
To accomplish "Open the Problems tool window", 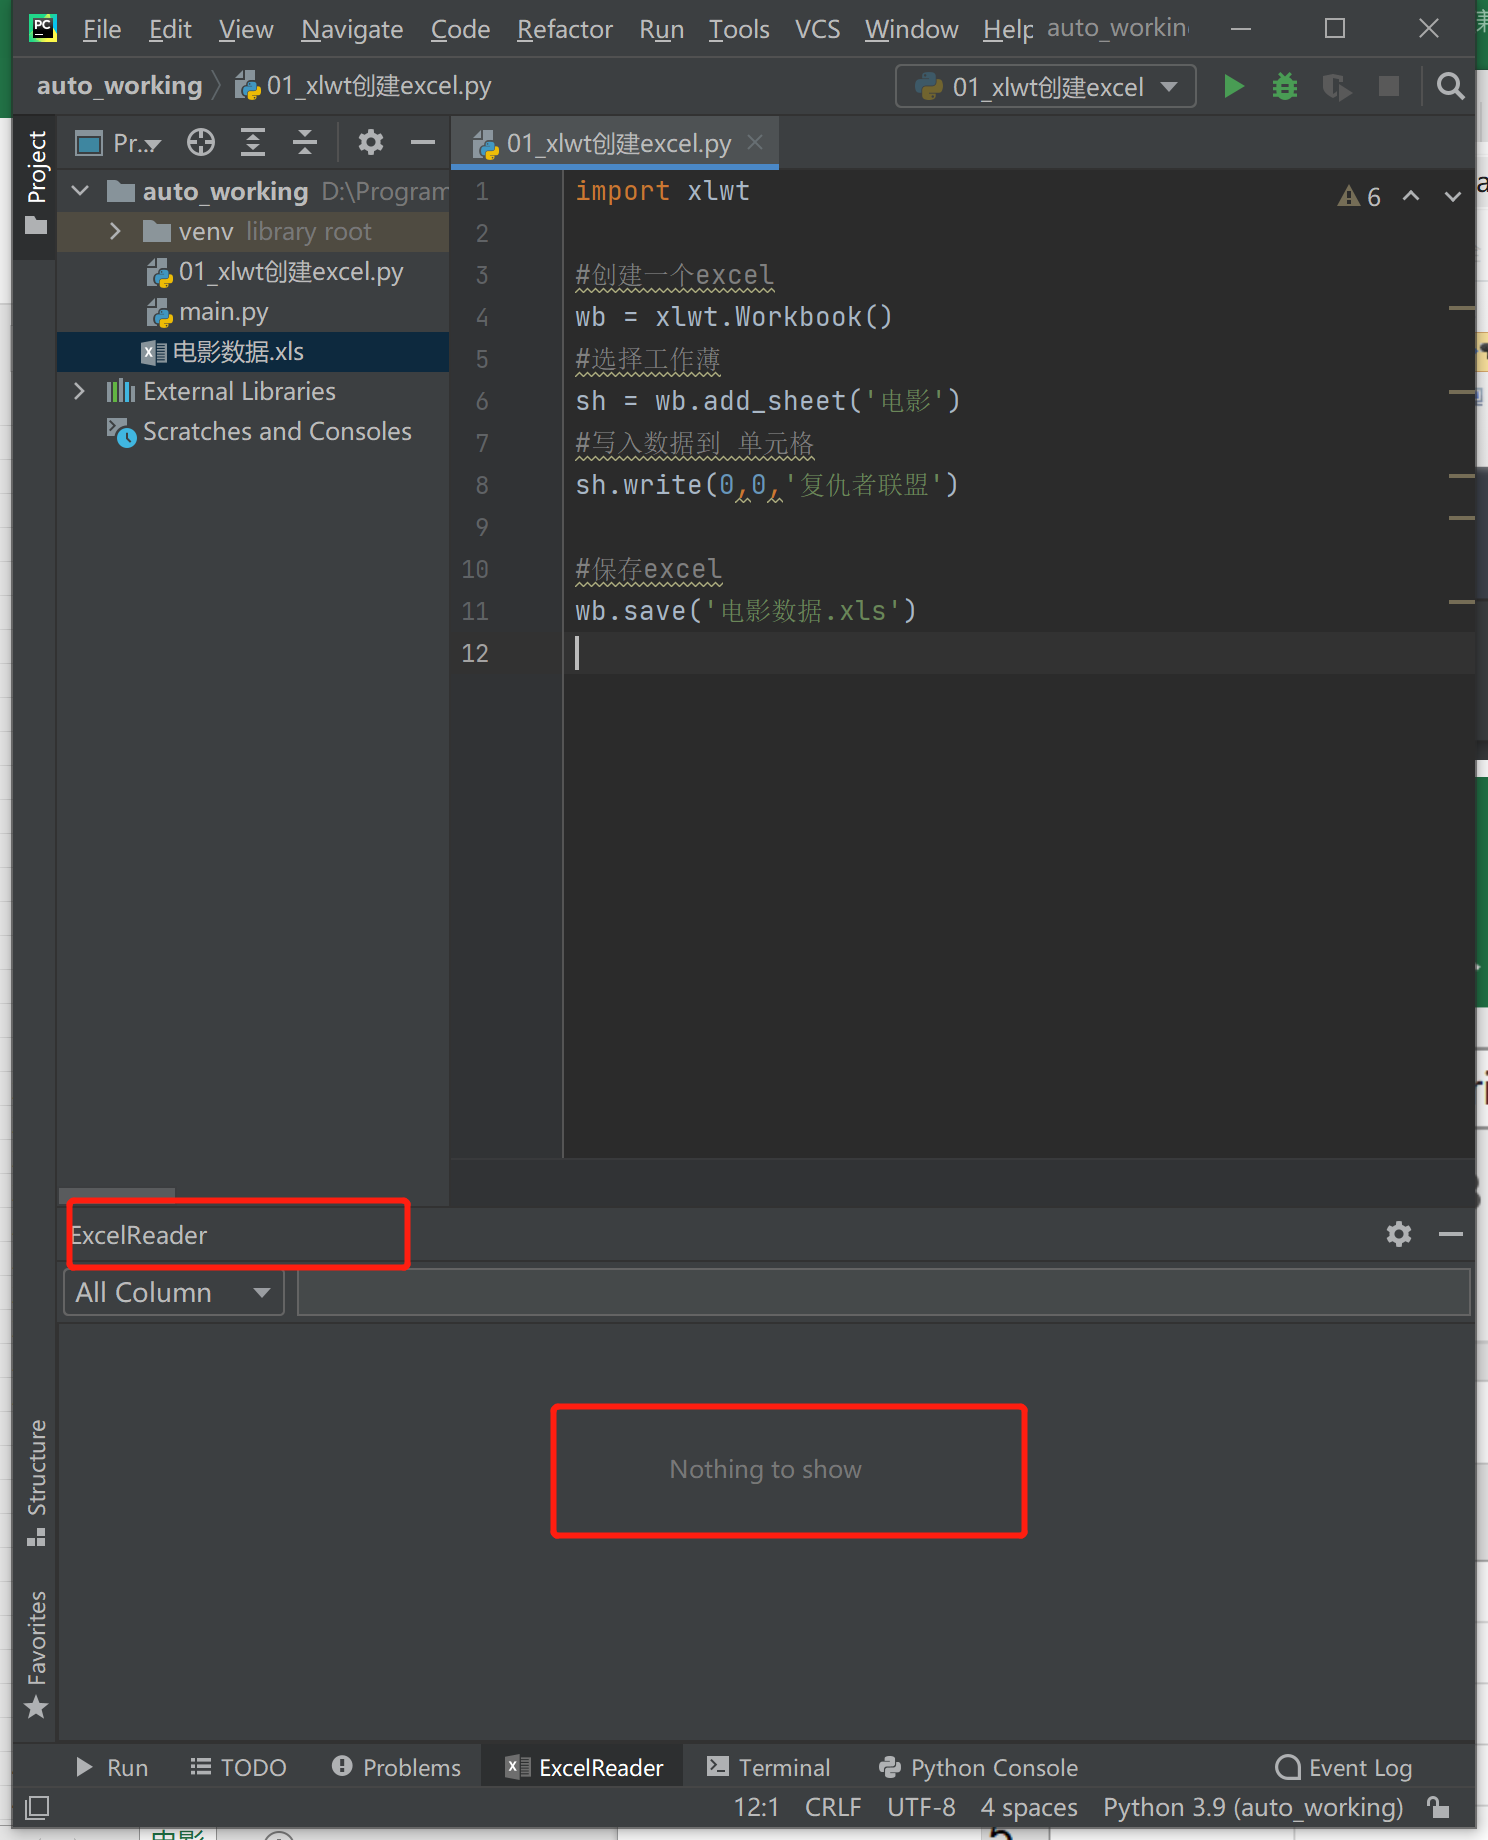I will (x=396, y=1767).
